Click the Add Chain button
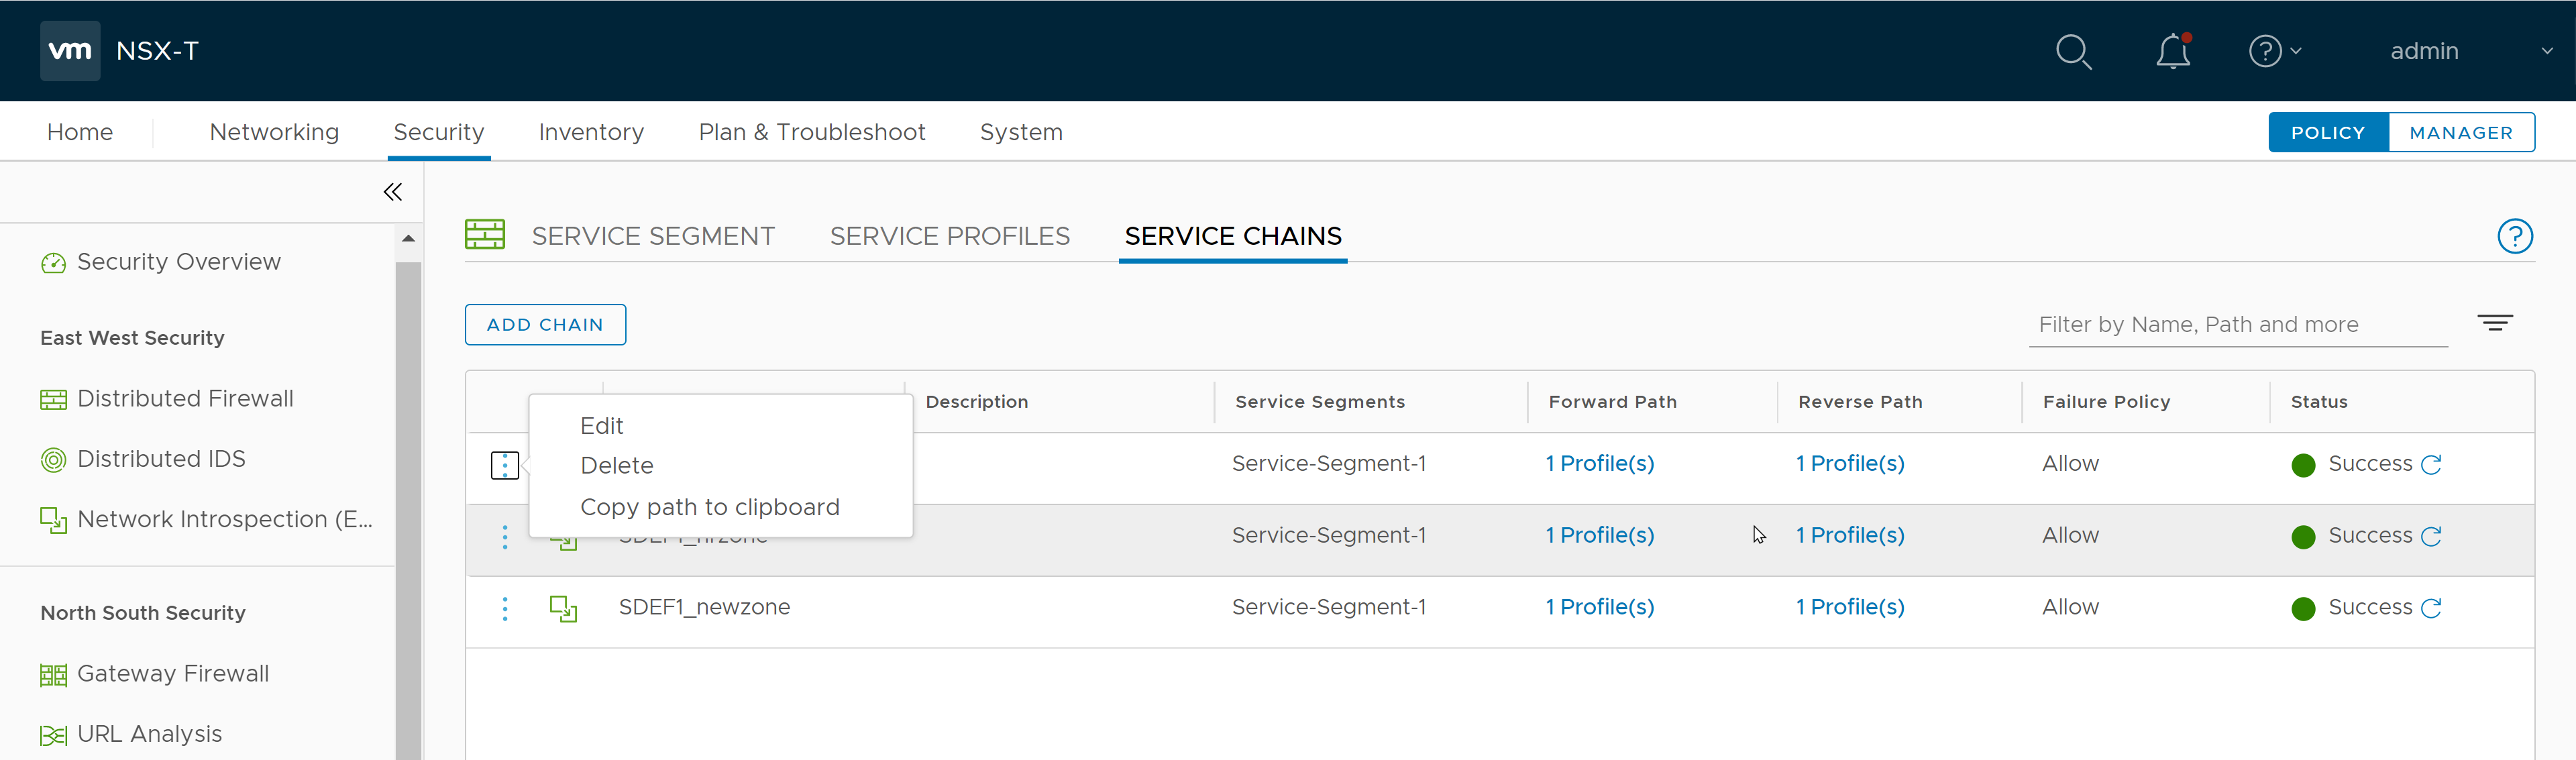The image size is (2576, 760). [x=545, y=325]
